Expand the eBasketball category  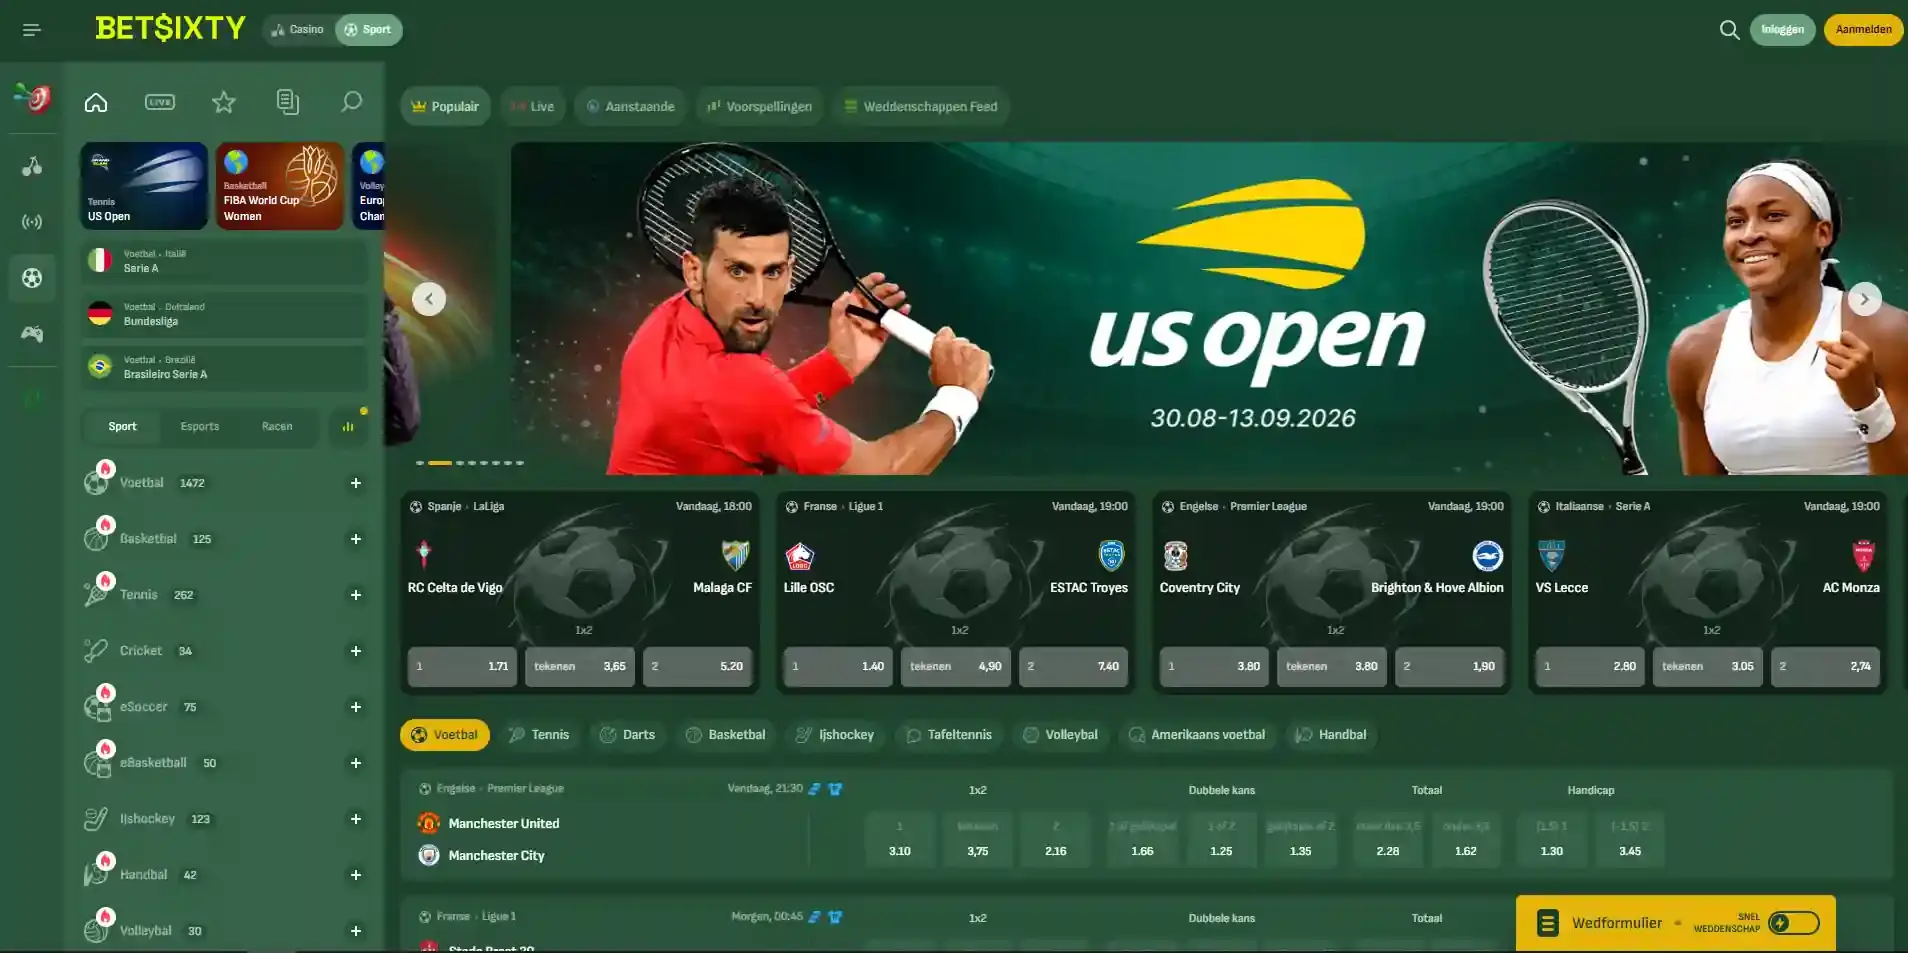355,763
